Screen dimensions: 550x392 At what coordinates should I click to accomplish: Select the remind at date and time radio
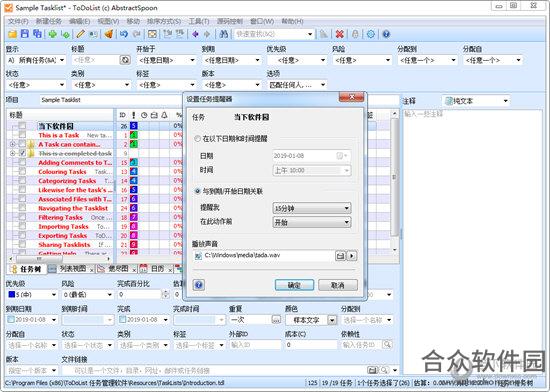197,139
